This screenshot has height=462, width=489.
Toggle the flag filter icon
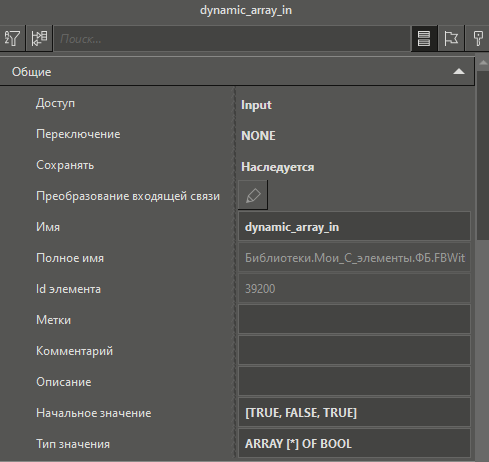tap(451, 39)
